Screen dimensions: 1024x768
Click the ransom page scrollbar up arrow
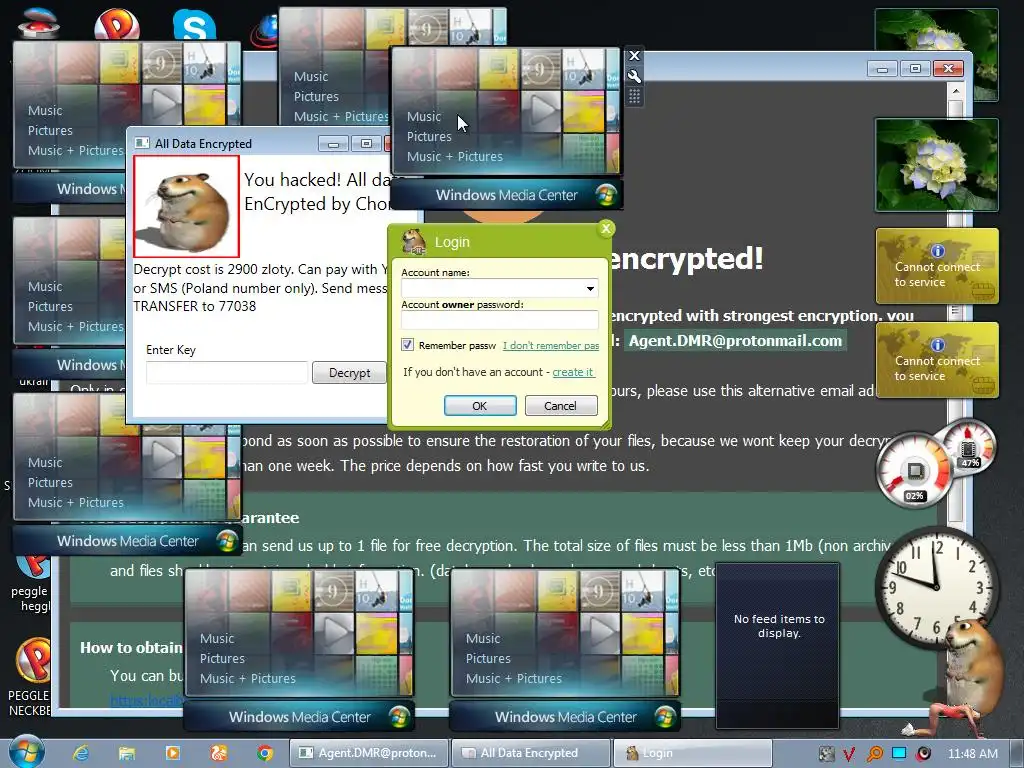[x=955, y=91]
